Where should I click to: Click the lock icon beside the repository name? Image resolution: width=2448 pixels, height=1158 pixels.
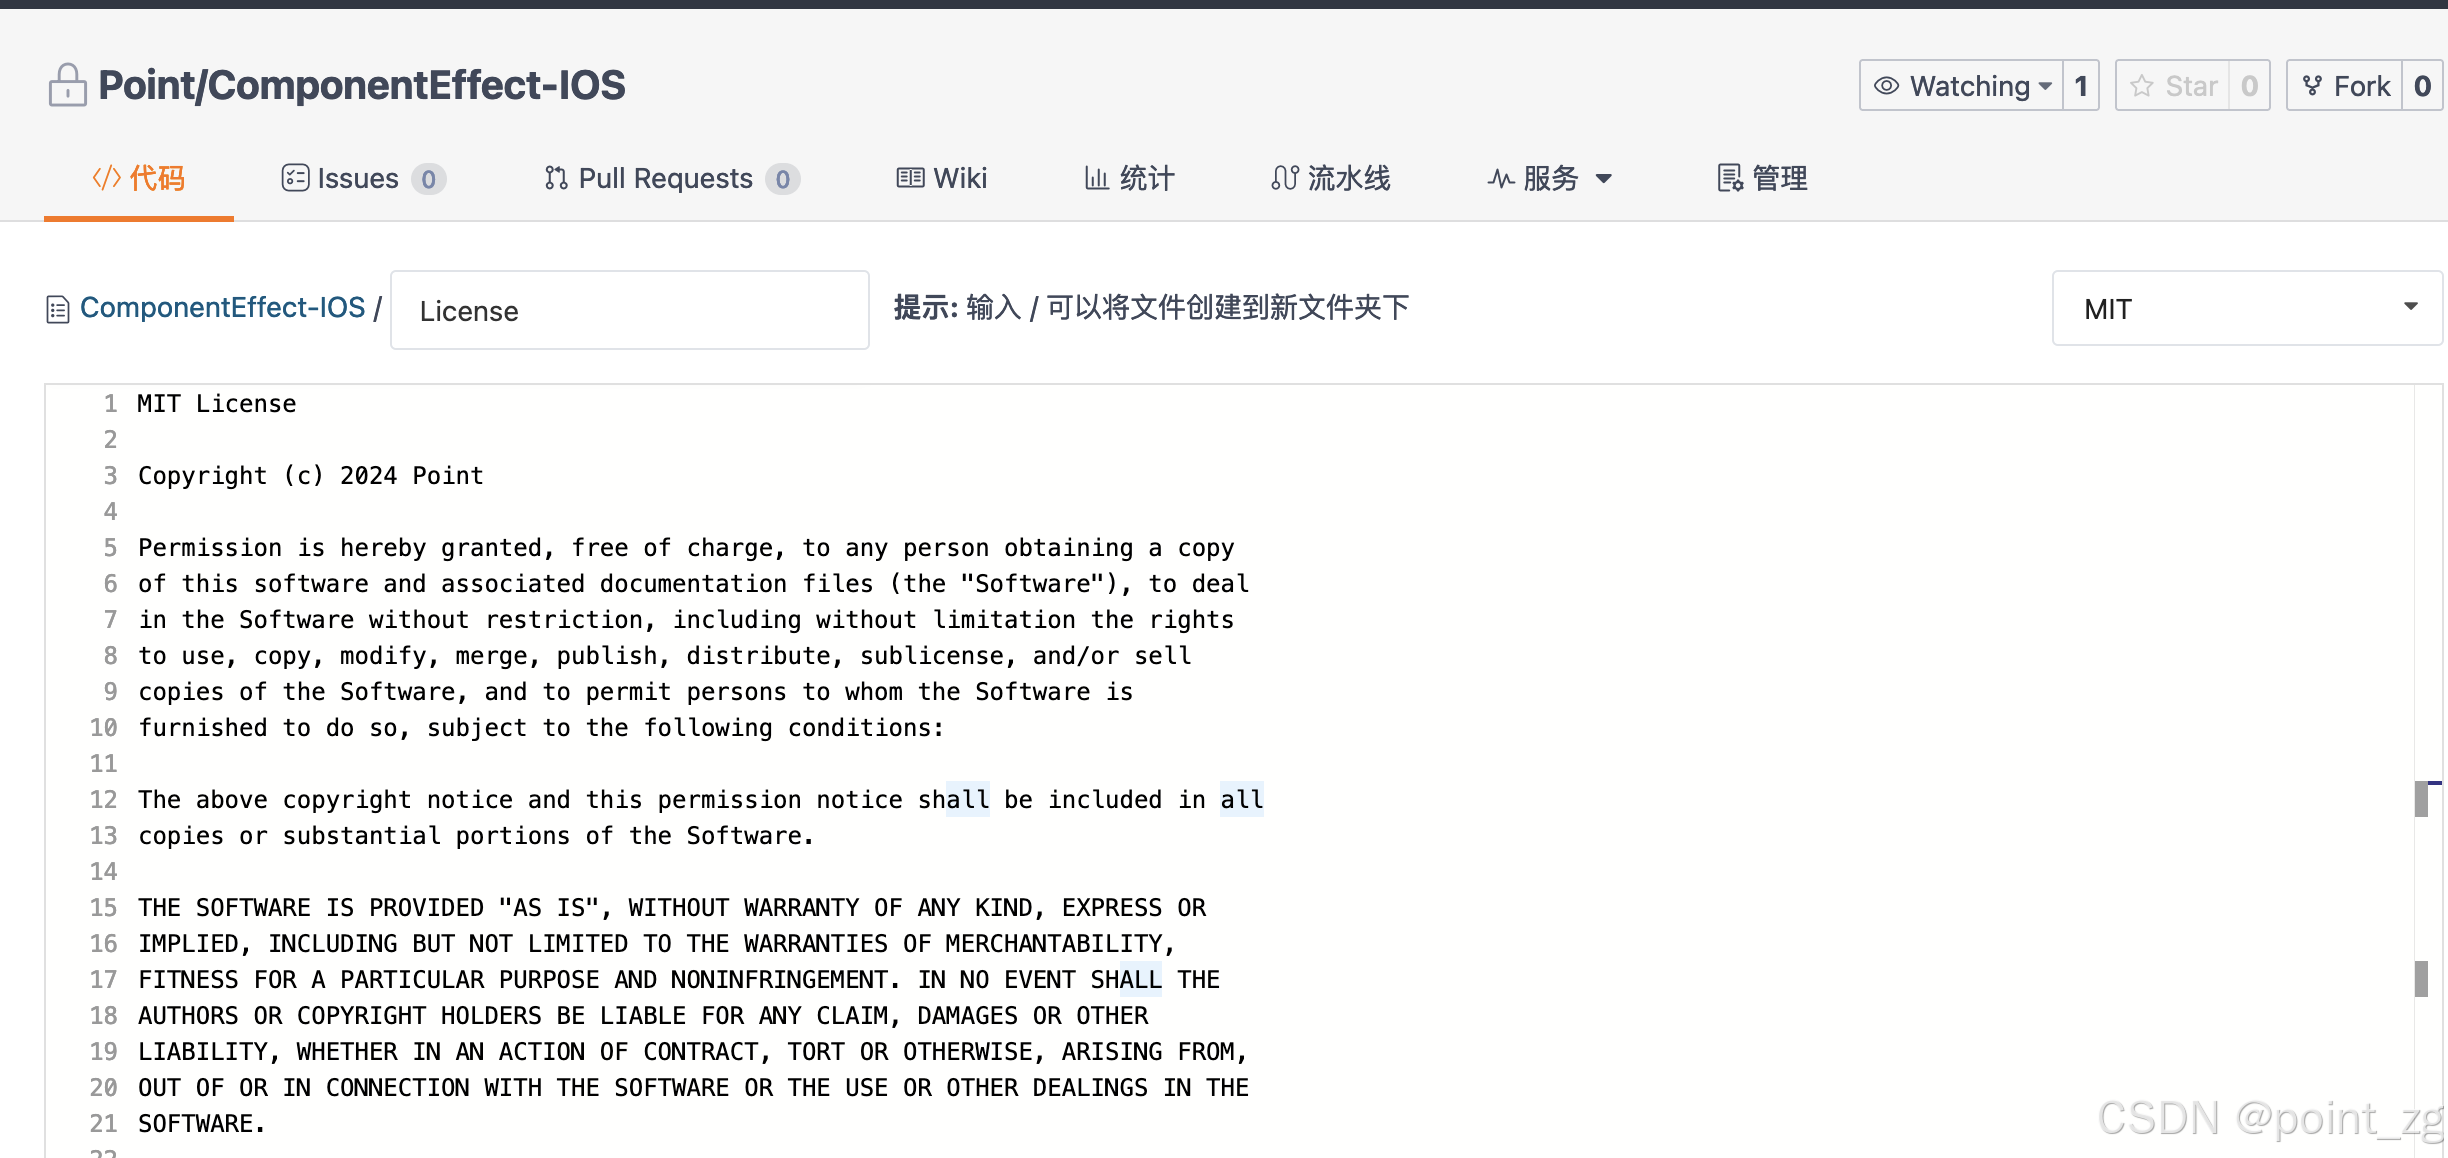pos(66,84)
